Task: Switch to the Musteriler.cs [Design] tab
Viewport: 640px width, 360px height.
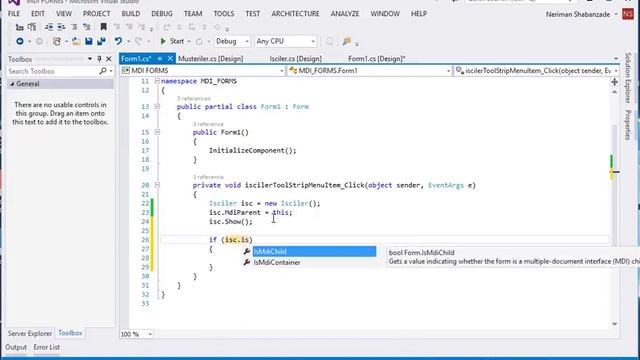Action: [211, 59]
